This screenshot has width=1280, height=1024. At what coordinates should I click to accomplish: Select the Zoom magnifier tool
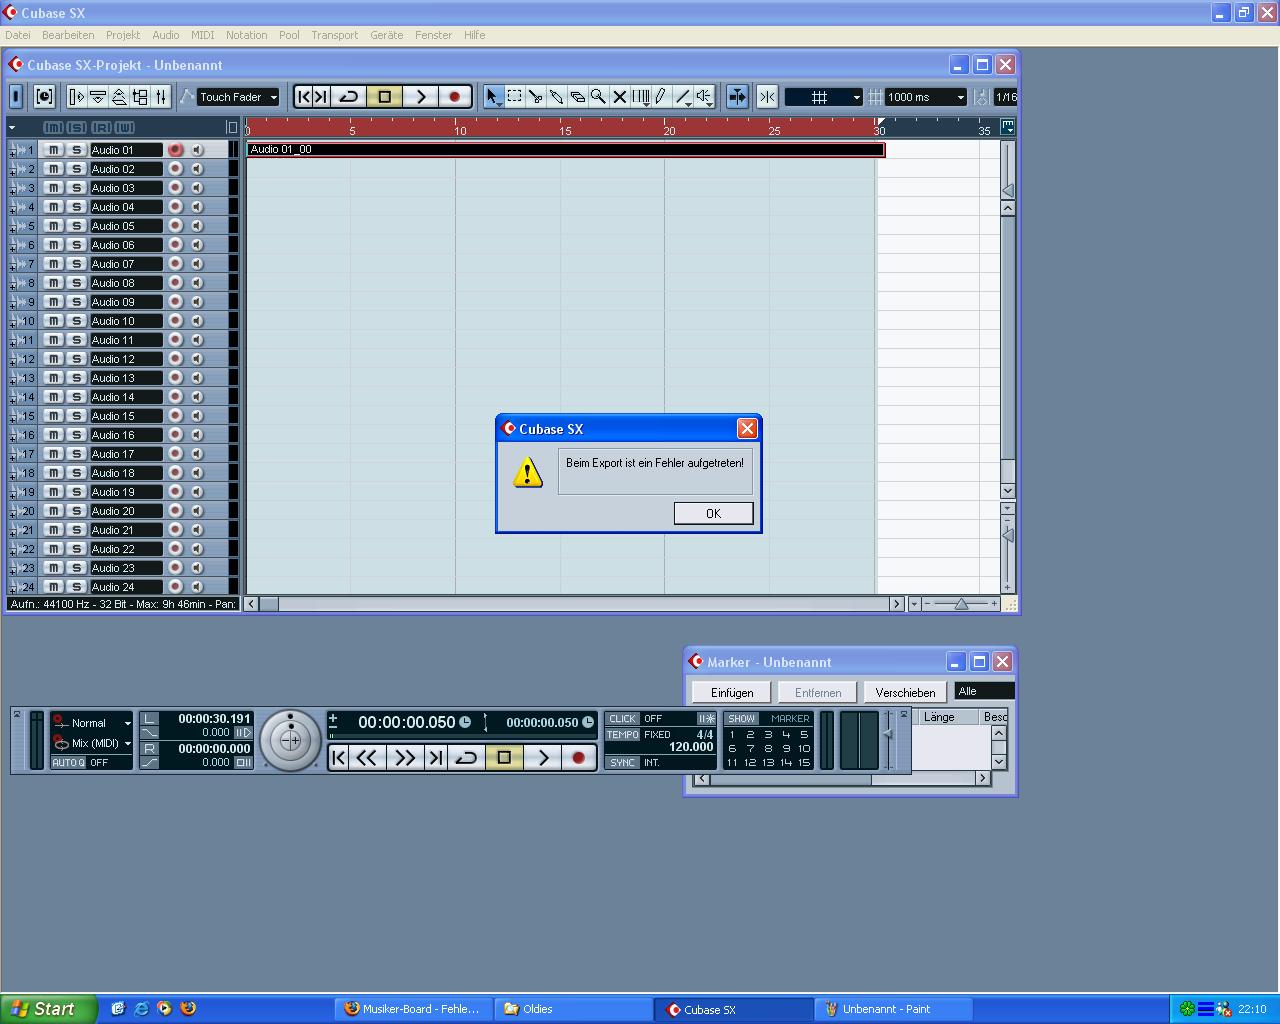598,97
